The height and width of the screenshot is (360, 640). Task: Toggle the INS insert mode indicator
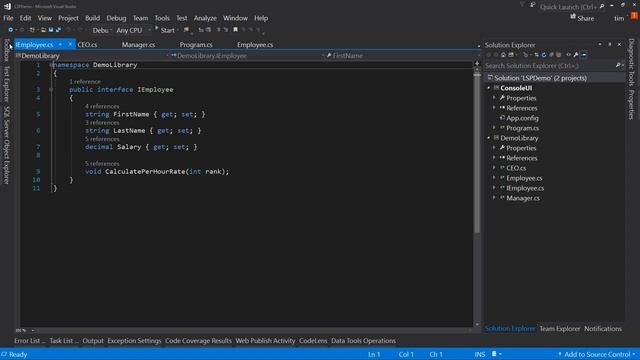[x=480, y=354]
